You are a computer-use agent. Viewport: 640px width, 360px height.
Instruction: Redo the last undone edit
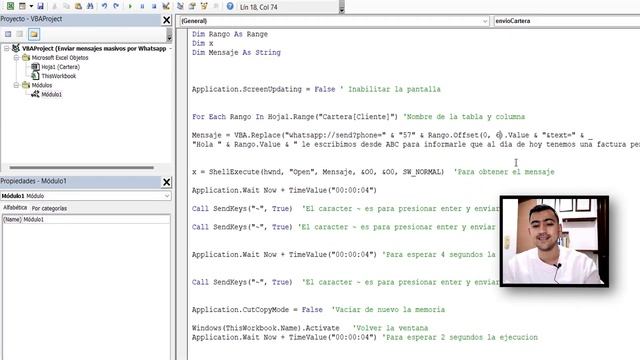coord(116,6)
